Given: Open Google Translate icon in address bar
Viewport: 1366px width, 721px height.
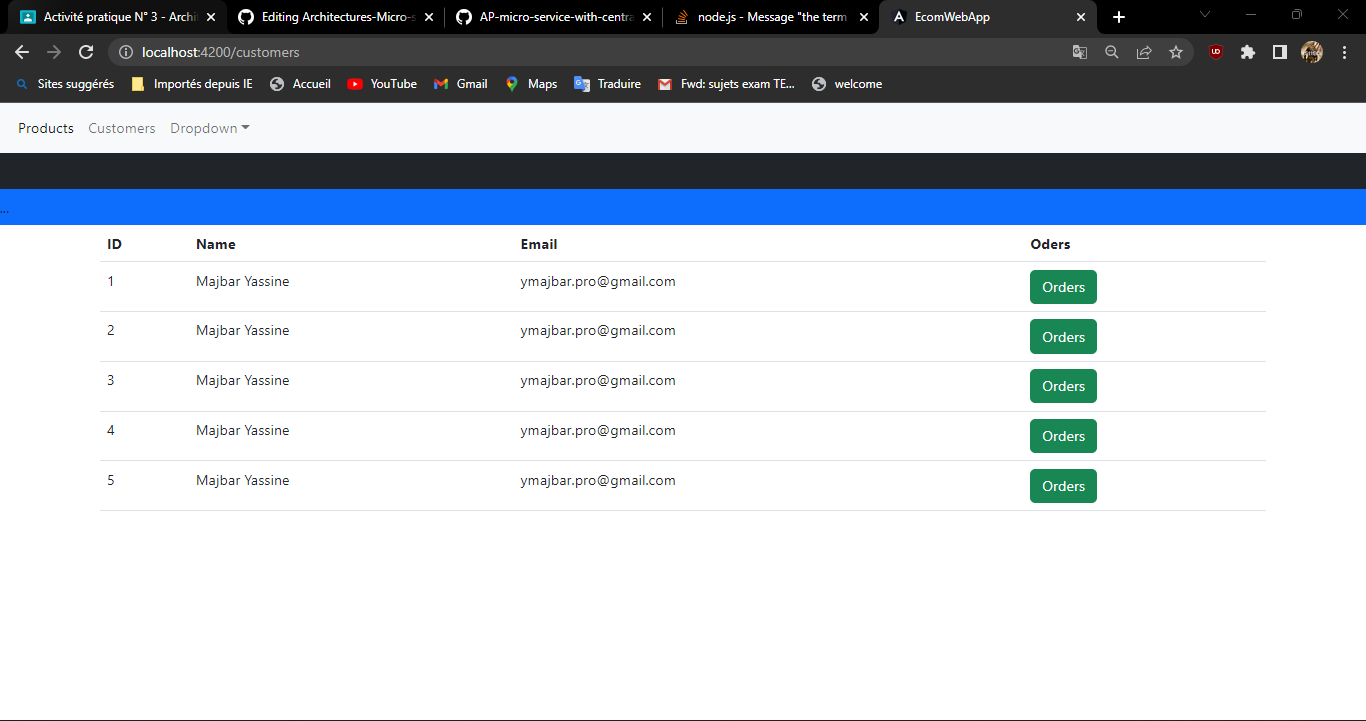Looking at the screenshot, I should [x=1080, y=52].
